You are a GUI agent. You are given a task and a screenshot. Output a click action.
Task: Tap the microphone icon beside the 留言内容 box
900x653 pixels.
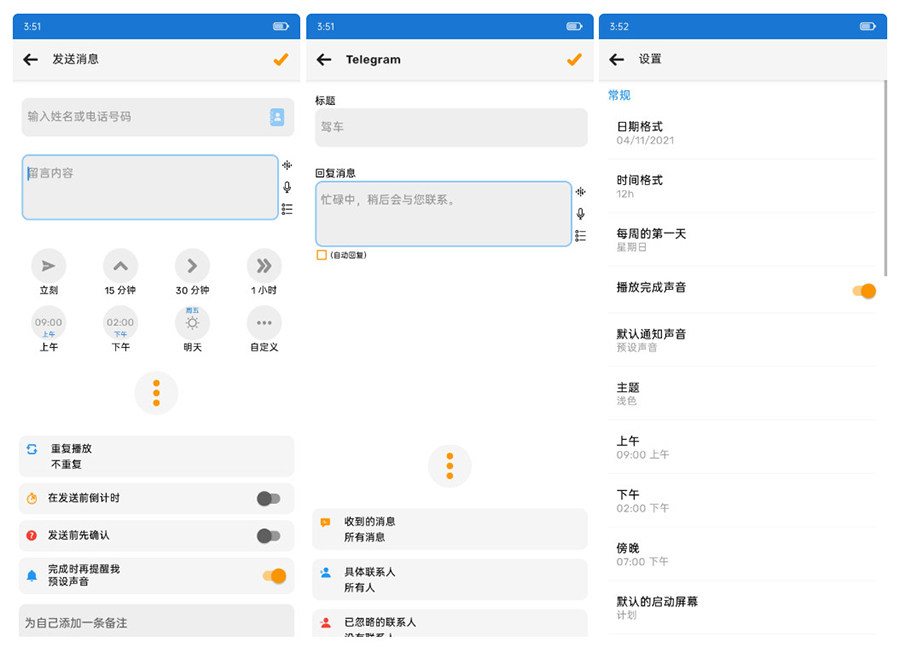point(287,187)
